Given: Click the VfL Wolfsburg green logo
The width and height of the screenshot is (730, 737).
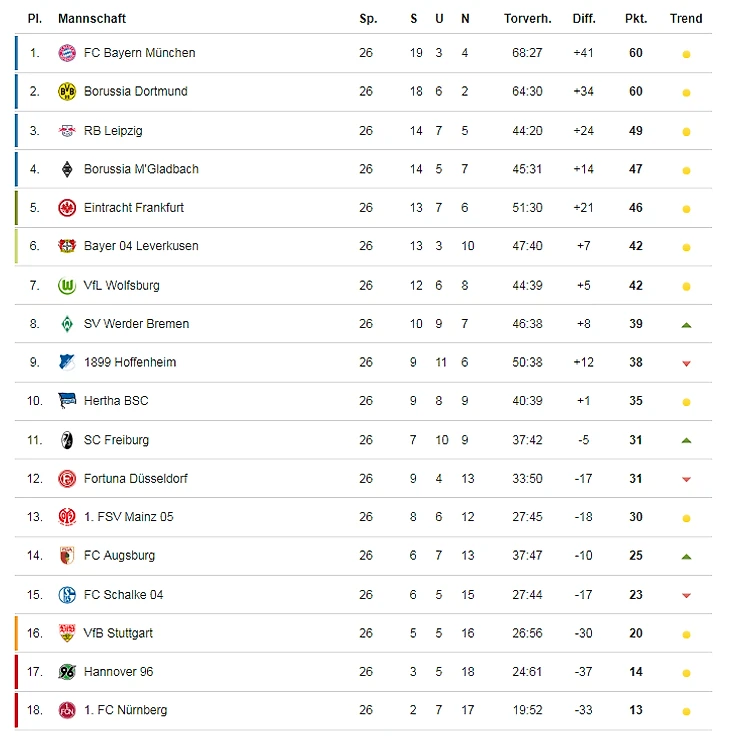Looking at the screenshot, I should 67,286.
